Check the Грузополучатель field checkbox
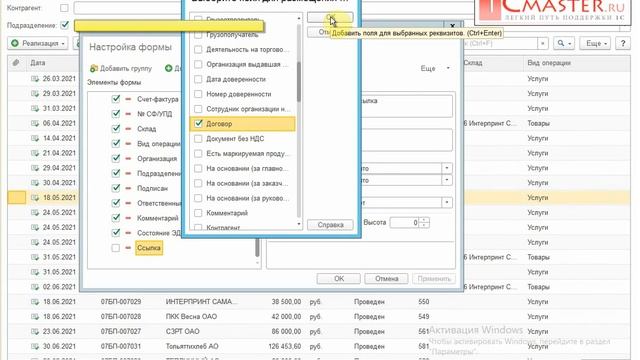 point(198,35)
